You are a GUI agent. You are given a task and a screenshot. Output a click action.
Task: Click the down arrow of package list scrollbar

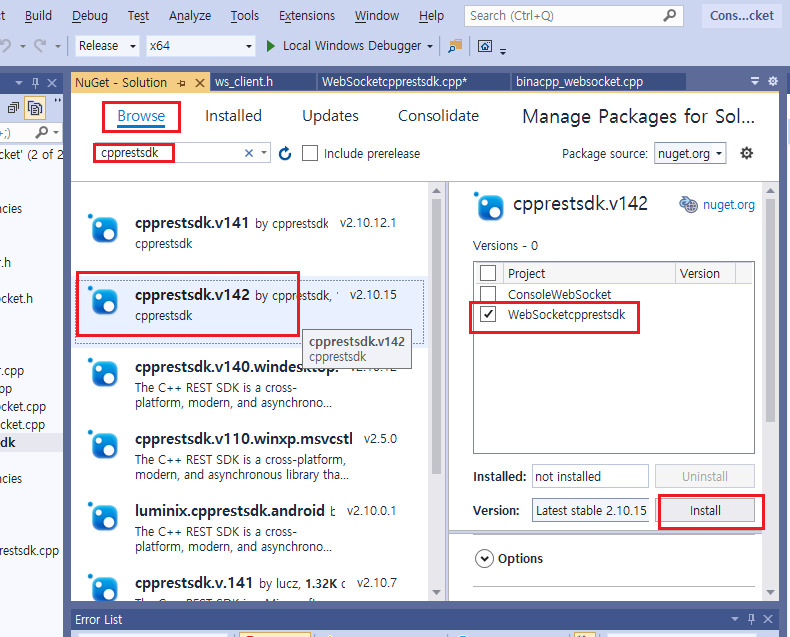pos(436,593)
